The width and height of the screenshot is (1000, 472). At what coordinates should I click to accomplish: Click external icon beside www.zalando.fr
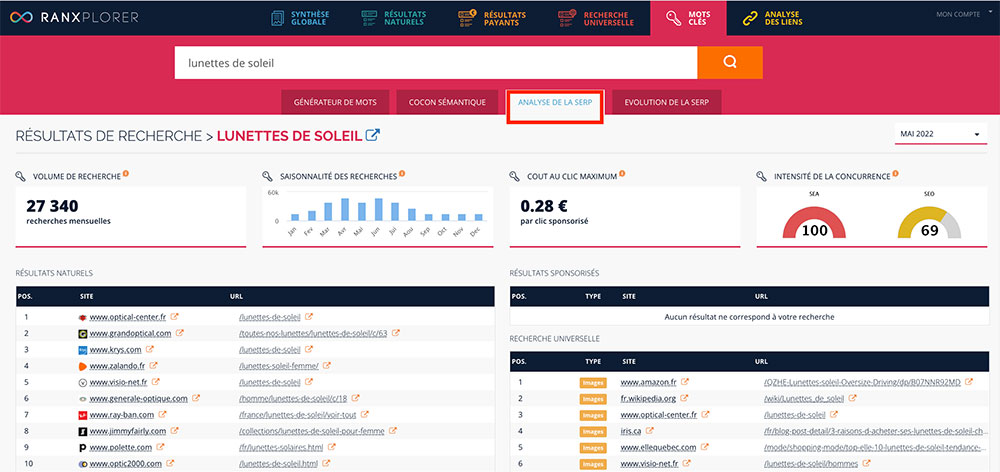coord(154,366)
